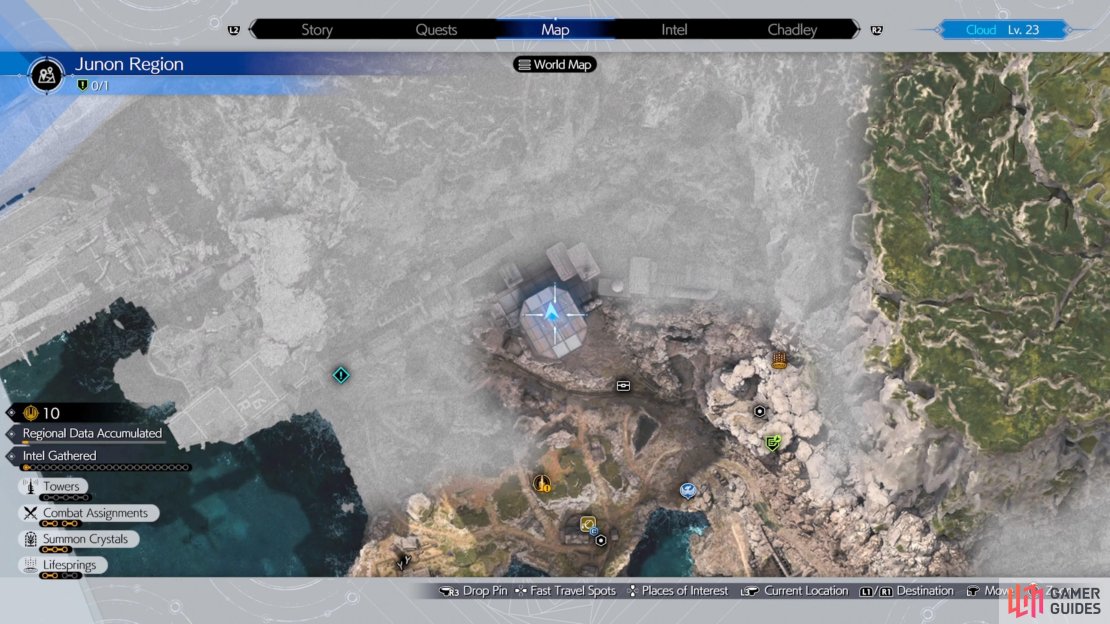Click the hexagon marker above the green marker
This screenshot has height=624, width=1110.
tap(760, 411)
